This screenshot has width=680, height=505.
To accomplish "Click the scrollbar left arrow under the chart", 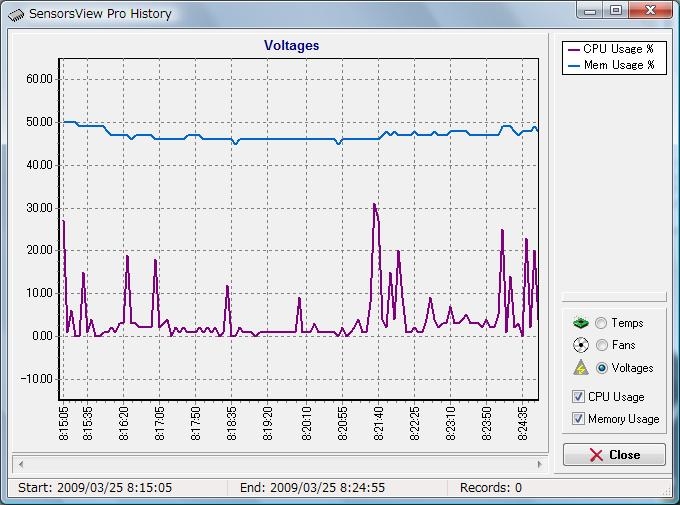I will (20, 464).
